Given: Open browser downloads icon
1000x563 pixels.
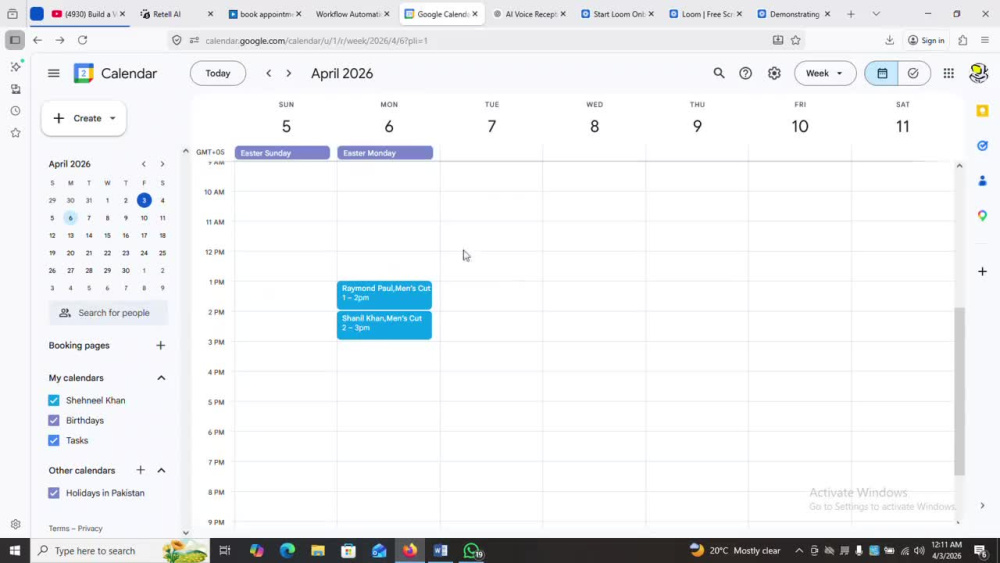Looking at the screenshot, I should tap(889, 40).
